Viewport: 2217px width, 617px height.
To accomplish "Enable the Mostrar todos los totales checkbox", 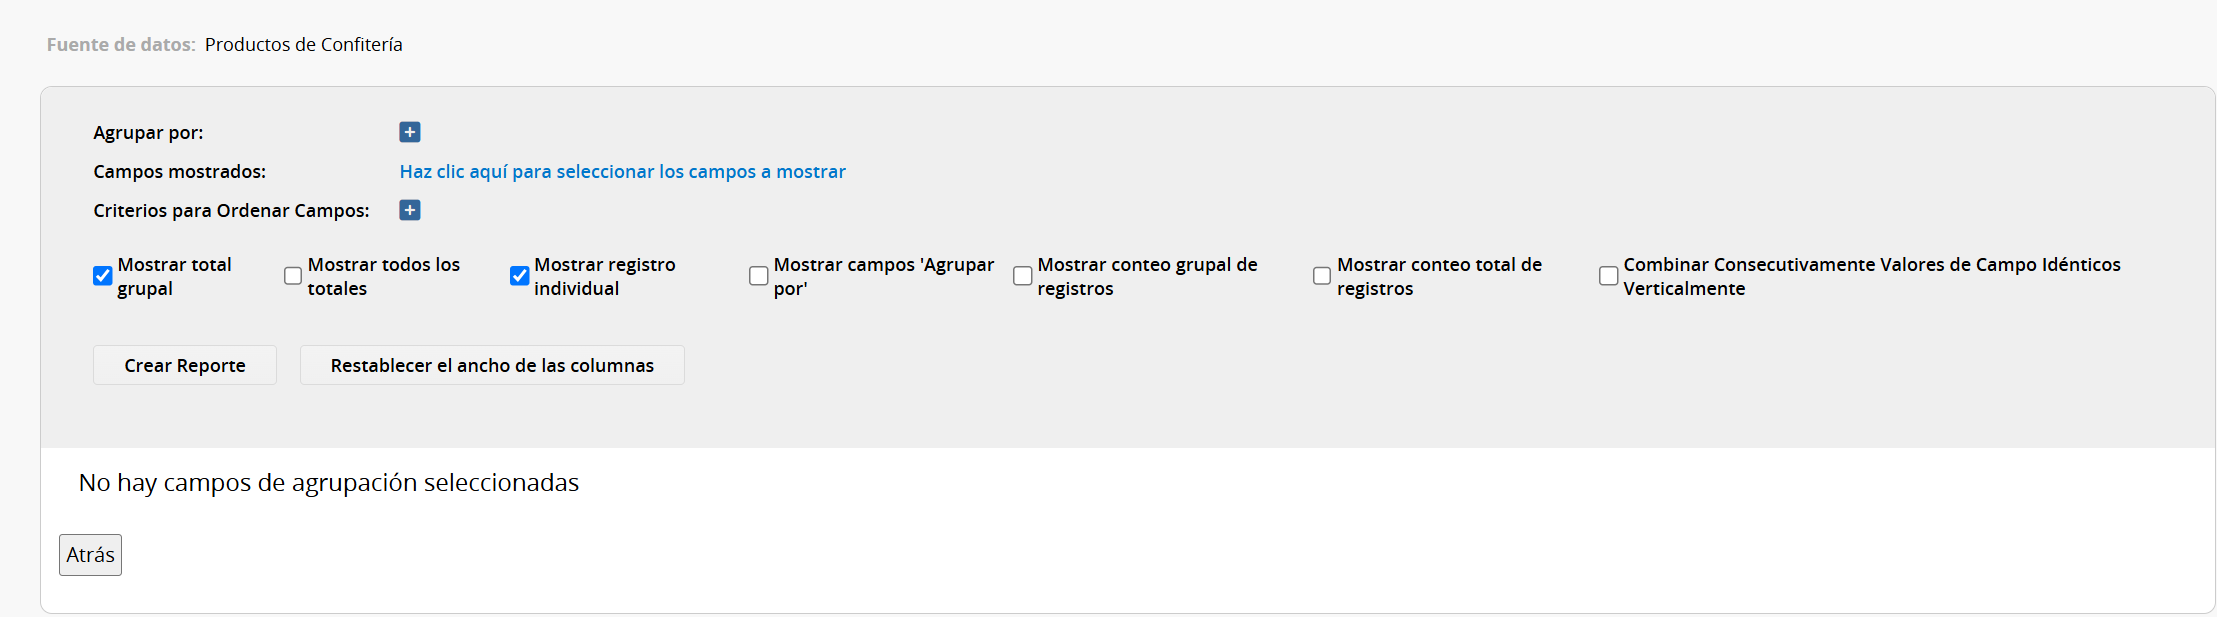I will point(293,276).
